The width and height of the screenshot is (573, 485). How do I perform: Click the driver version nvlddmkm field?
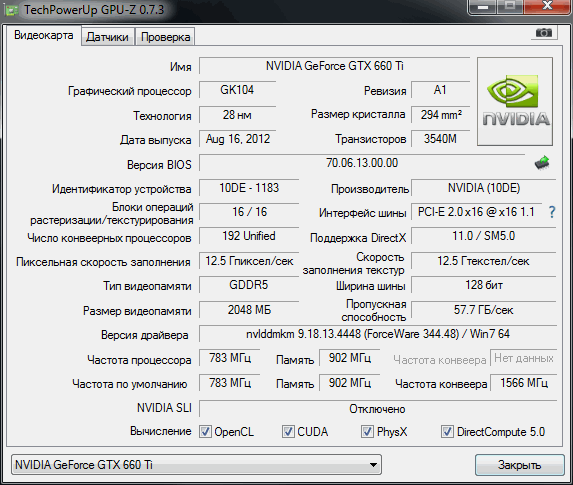click(x=378, y=334)
